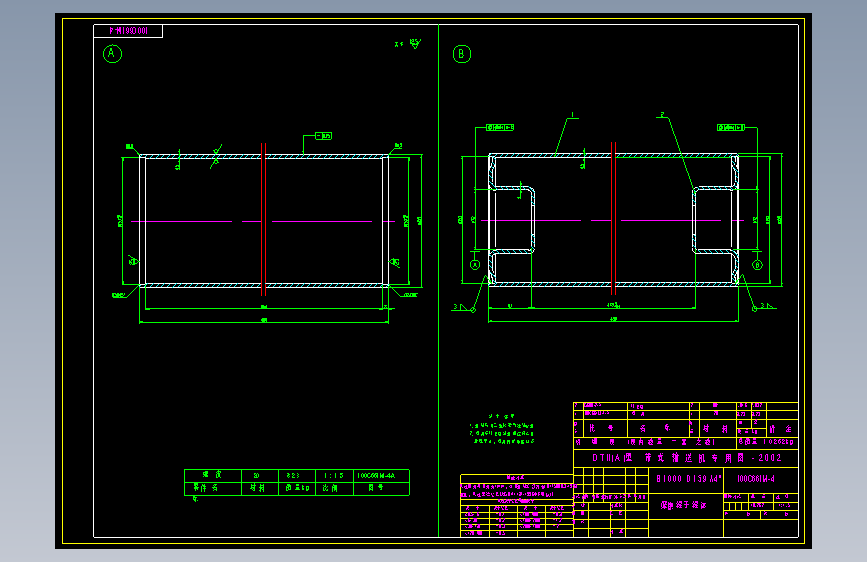
Task: Select the right tolerance frame above view B
Action: 730,127
